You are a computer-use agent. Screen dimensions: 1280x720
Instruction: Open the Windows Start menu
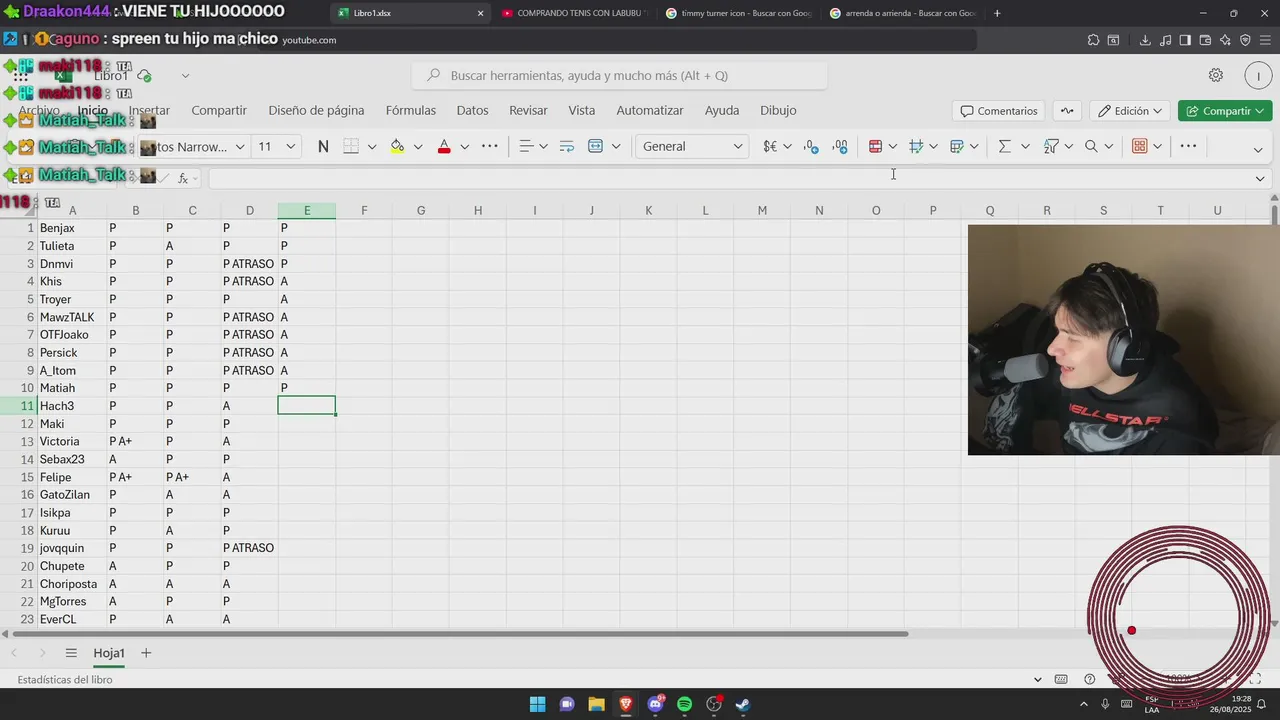pyautogui.click(x=537, y=704)
